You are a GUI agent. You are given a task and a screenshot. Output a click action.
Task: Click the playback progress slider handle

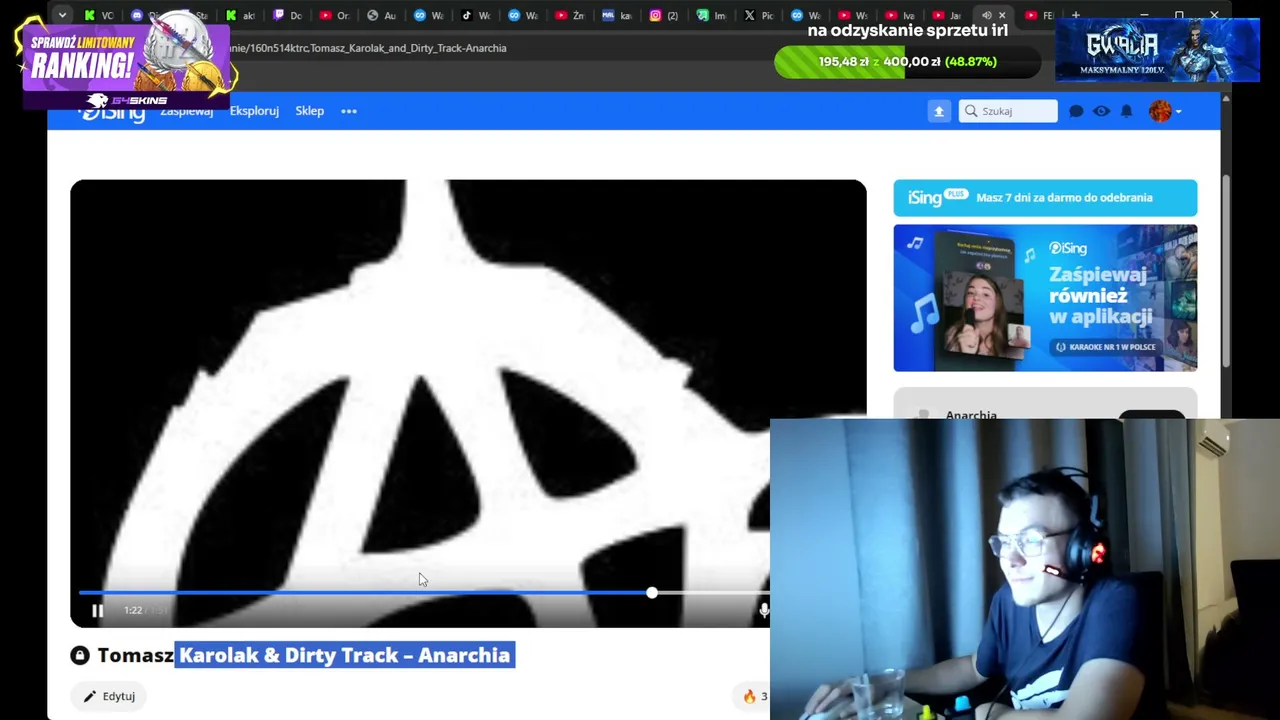tap(652, 593)
